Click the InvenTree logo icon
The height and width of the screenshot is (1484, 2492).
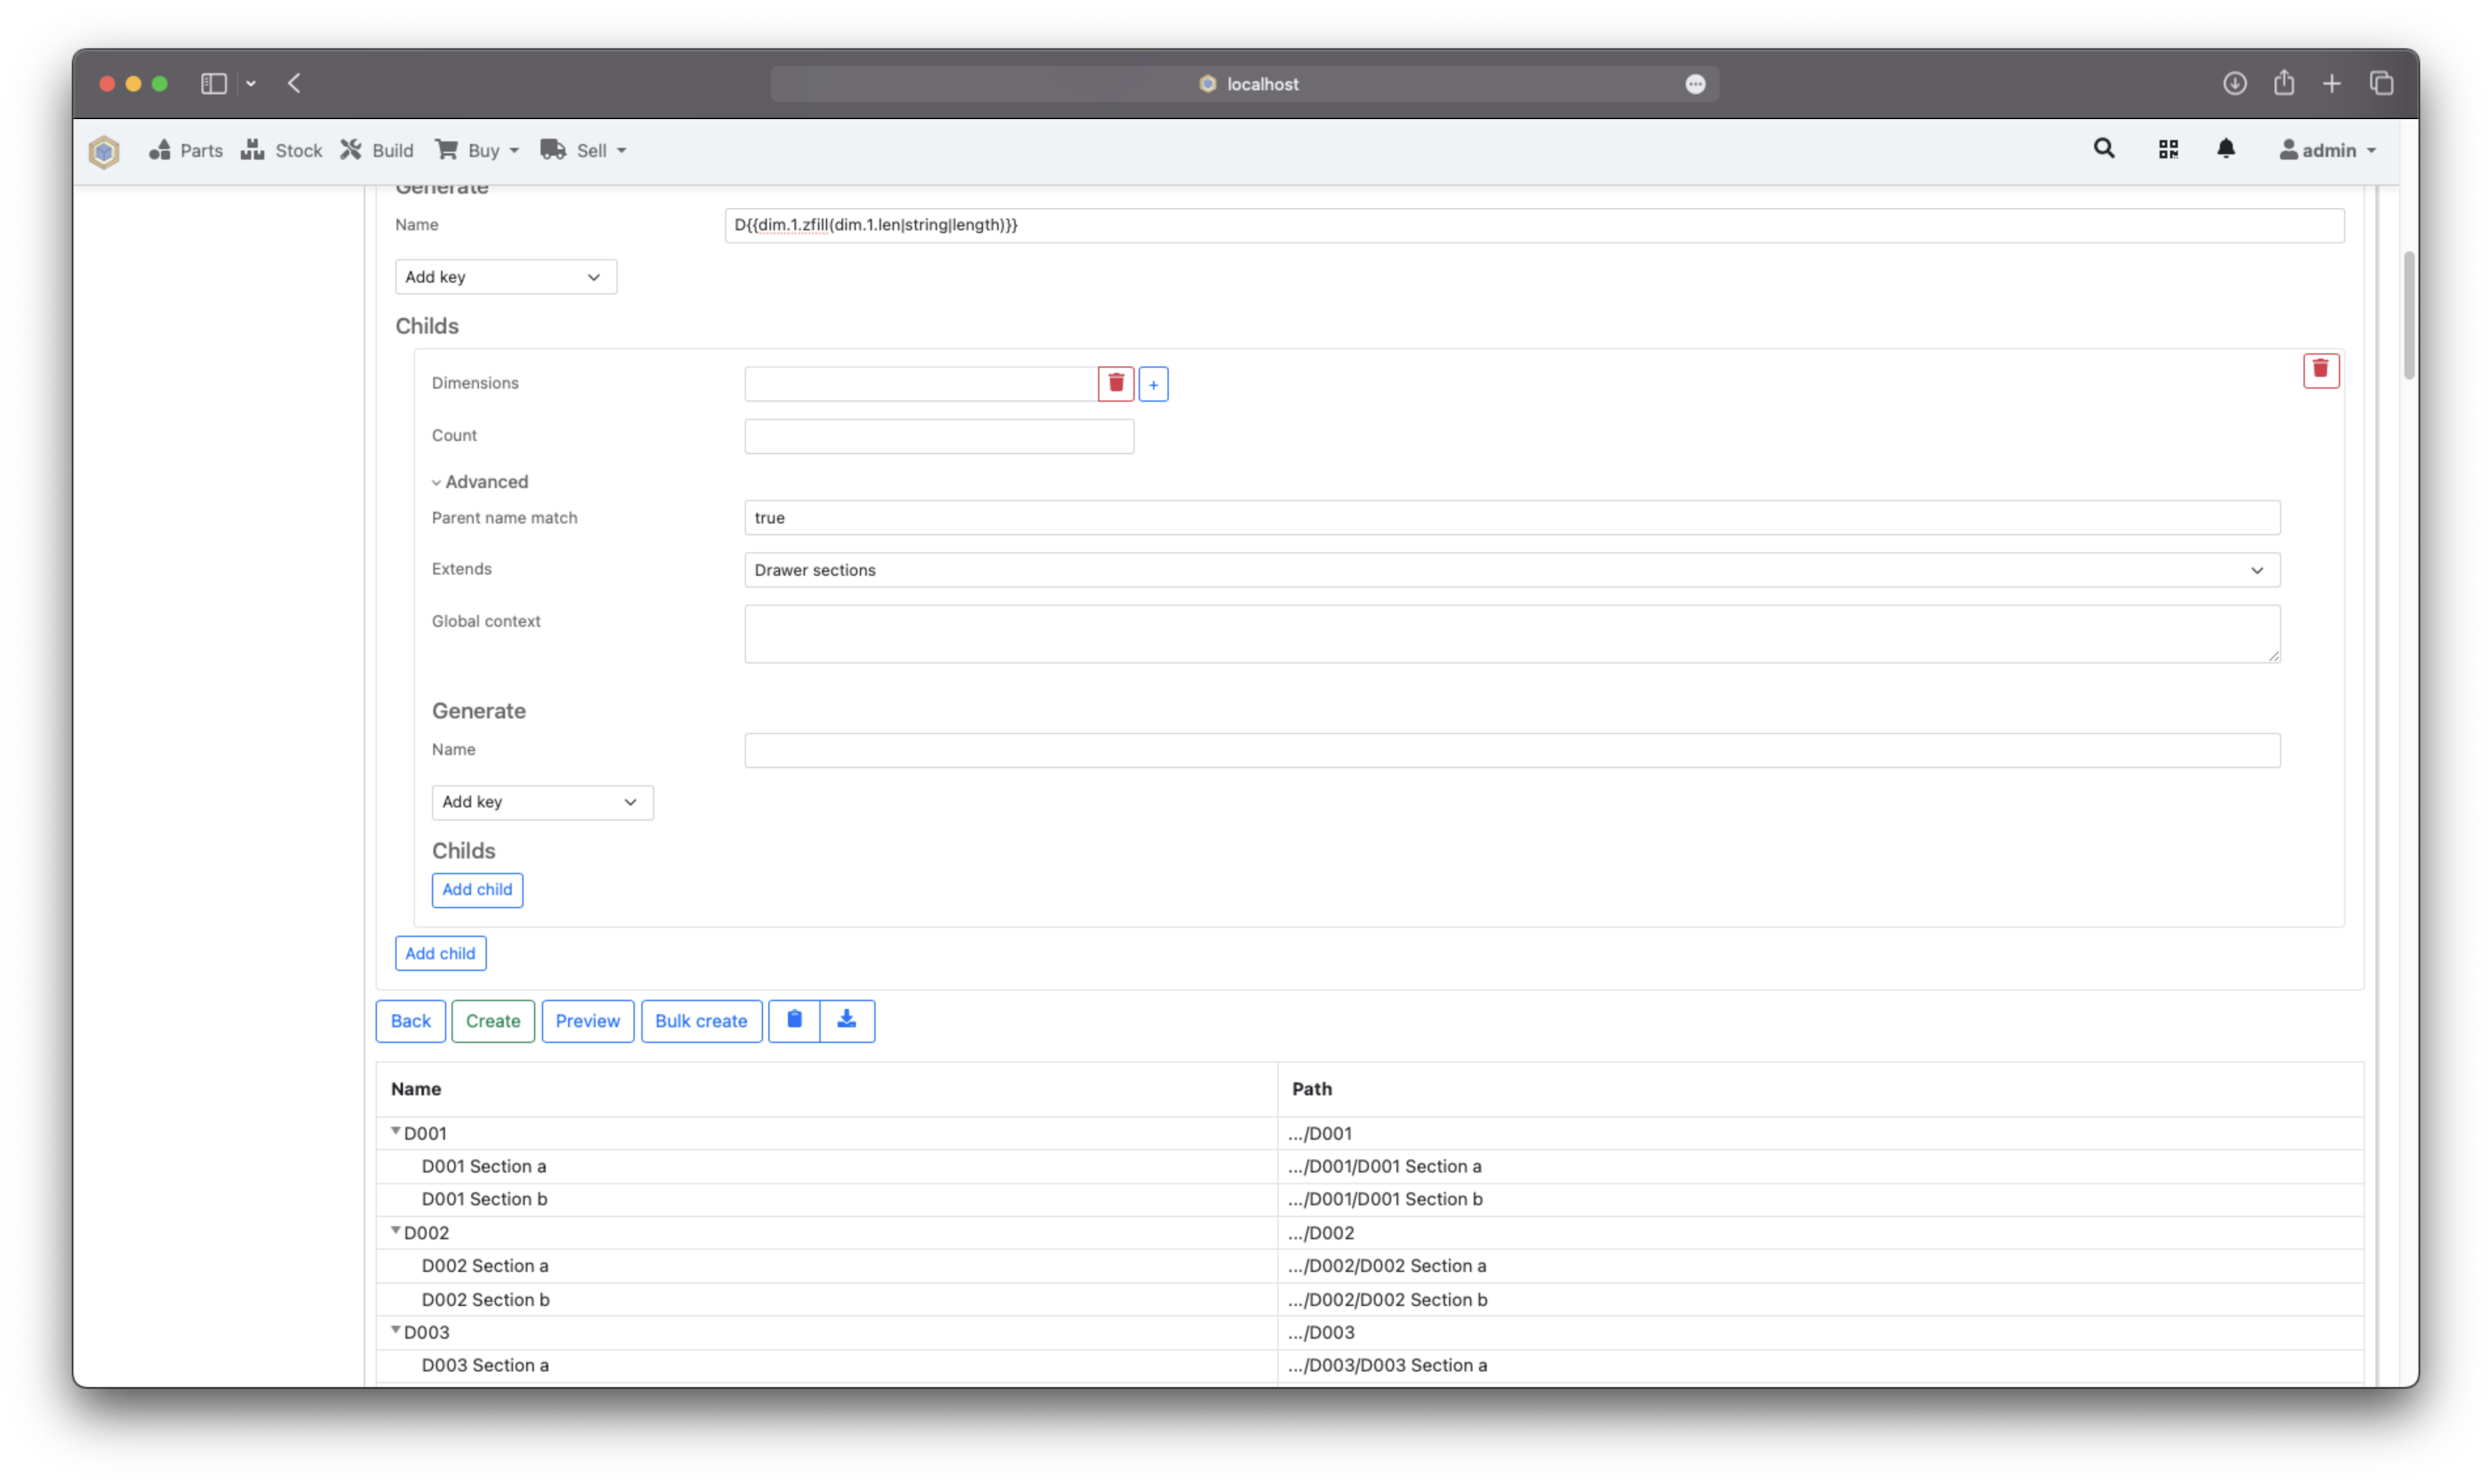(x=104, y=151)
